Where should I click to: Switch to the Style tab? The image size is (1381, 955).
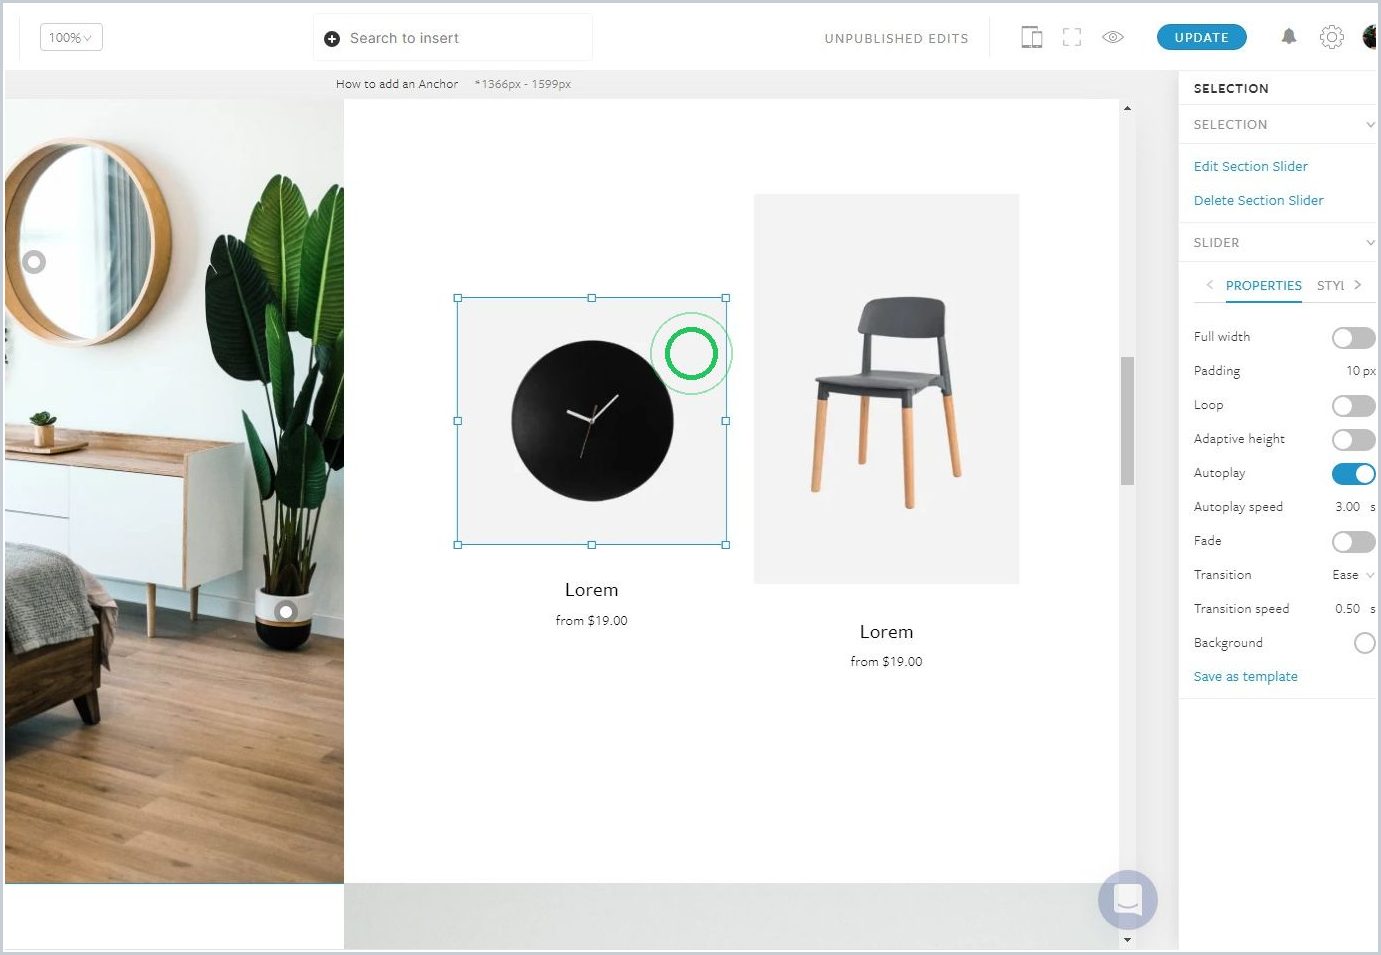[x=1330, y=286]
